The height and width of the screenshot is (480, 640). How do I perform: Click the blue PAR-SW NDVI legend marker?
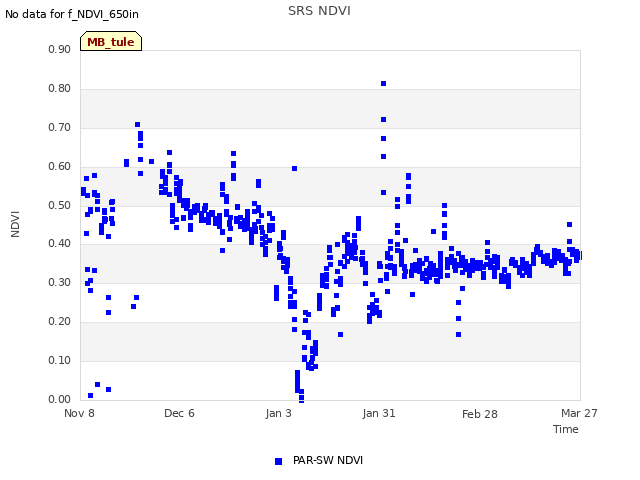point(278,461)
